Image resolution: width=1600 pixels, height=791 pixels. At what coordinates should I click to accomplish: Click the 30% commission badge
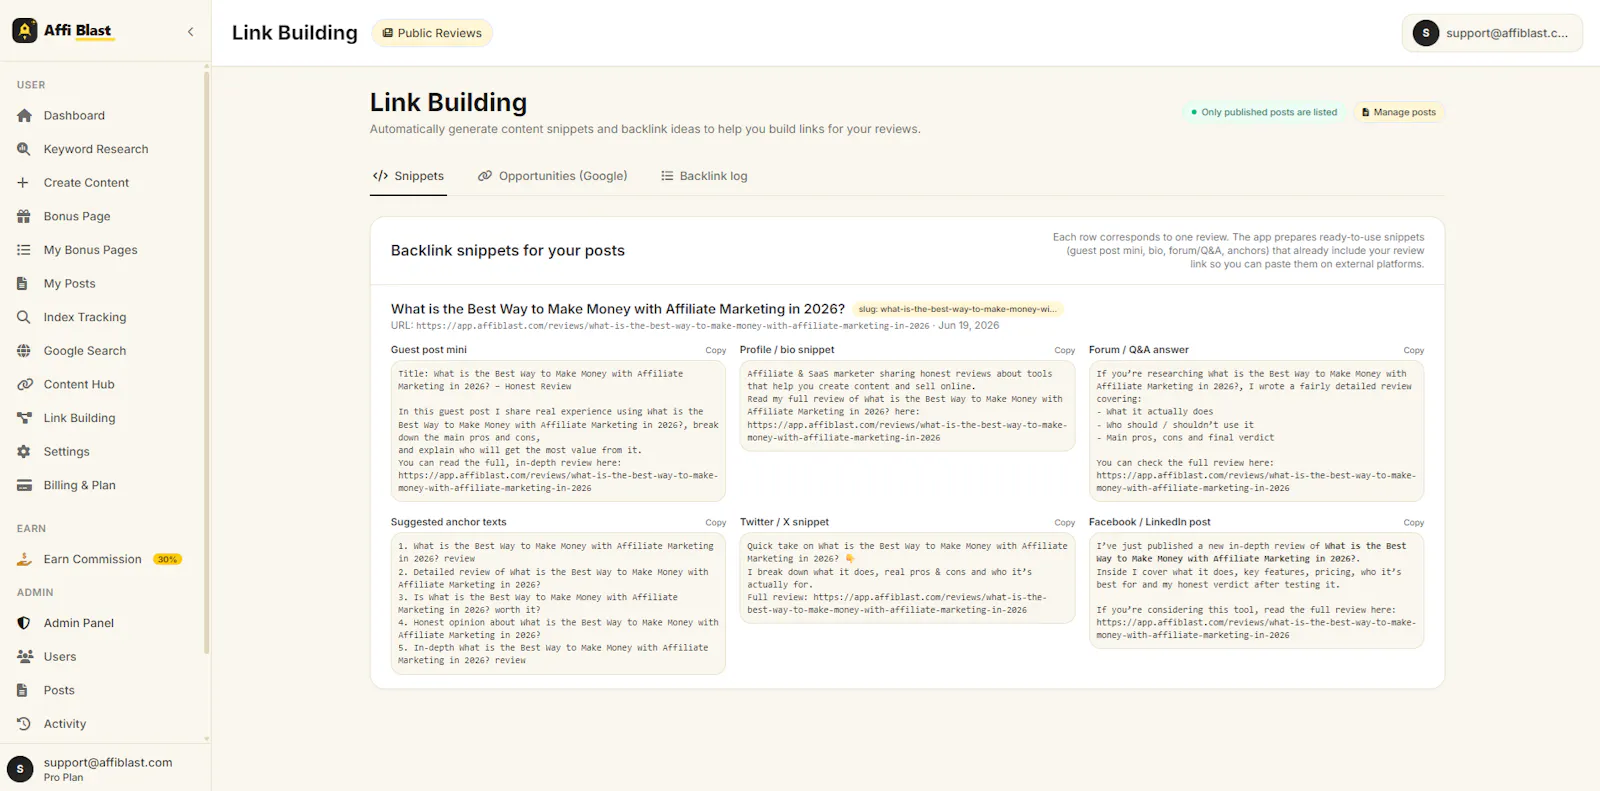click(x=168, y=559)
